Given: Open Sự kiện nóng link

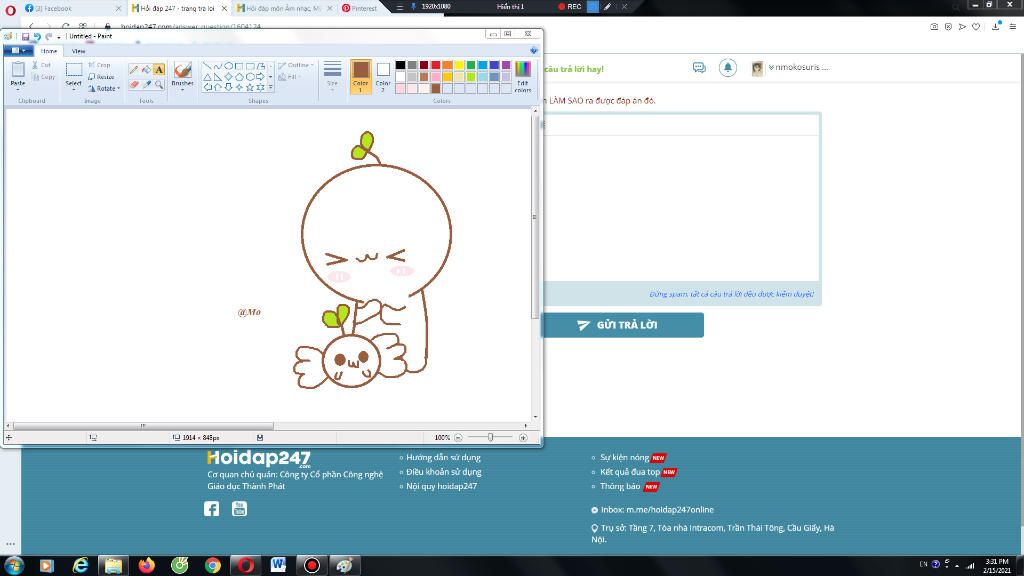Looking at the screenshot, I should click(624, 458).
